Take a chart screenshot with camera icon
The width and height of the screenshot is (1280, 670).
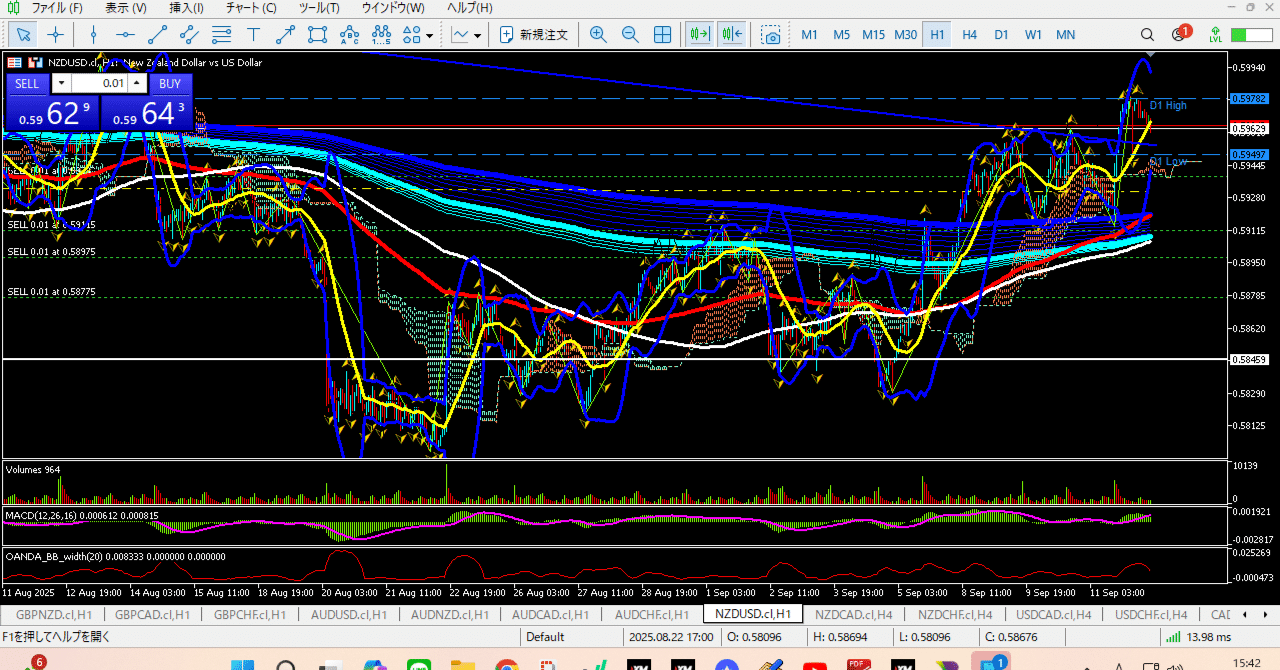pyautogui.click(x=771, y=34)
